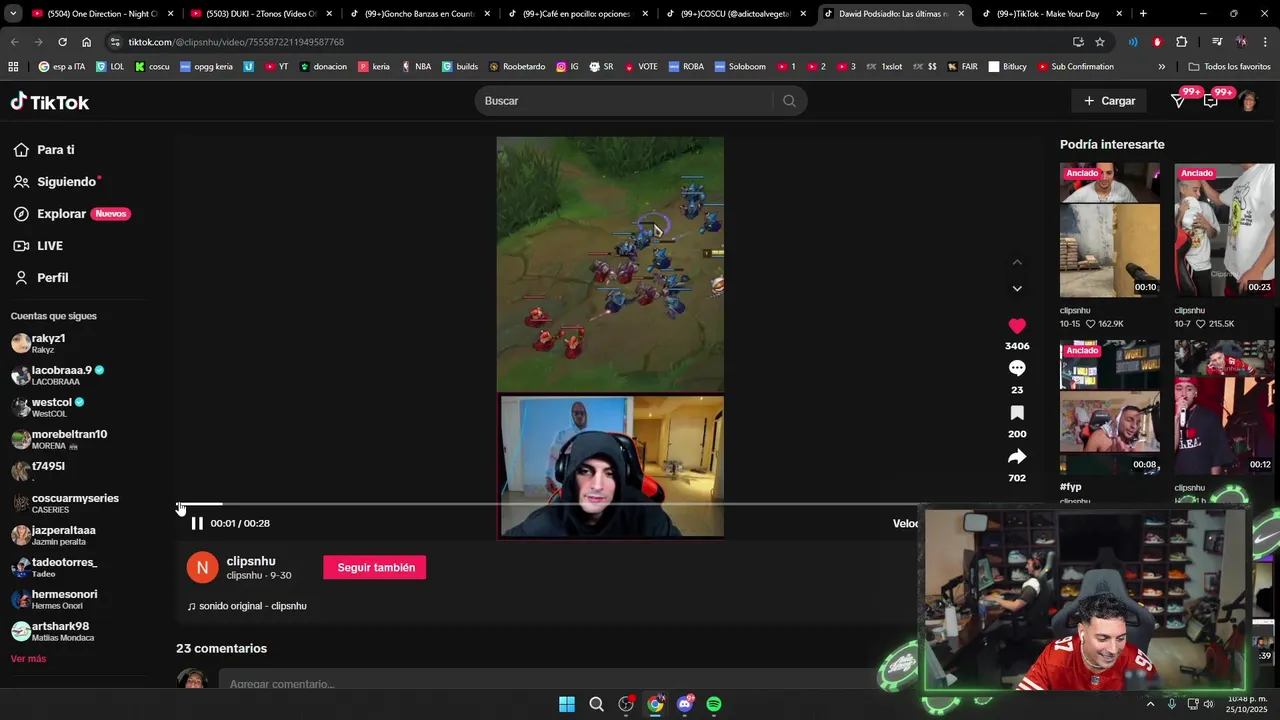1280x720 pixels.
Task: Open the profile avatar menu
Action: click(1248, 101)
